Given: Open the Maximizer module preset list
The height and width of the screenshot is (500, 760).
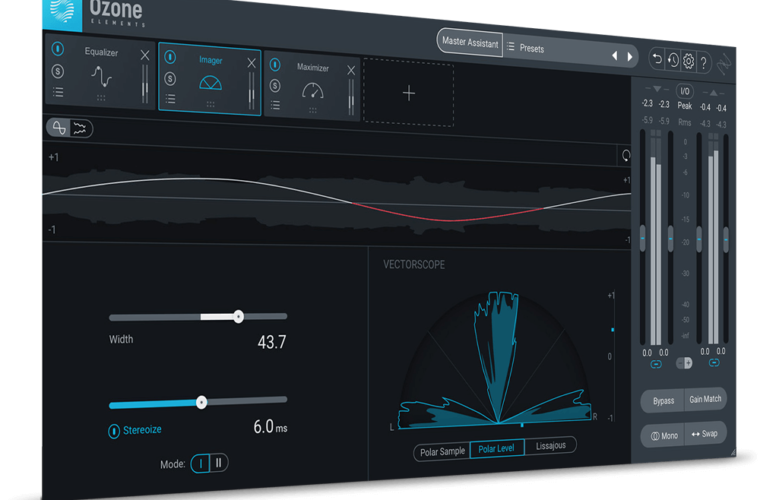Looking at the screenshot, I should coord(275,105).
